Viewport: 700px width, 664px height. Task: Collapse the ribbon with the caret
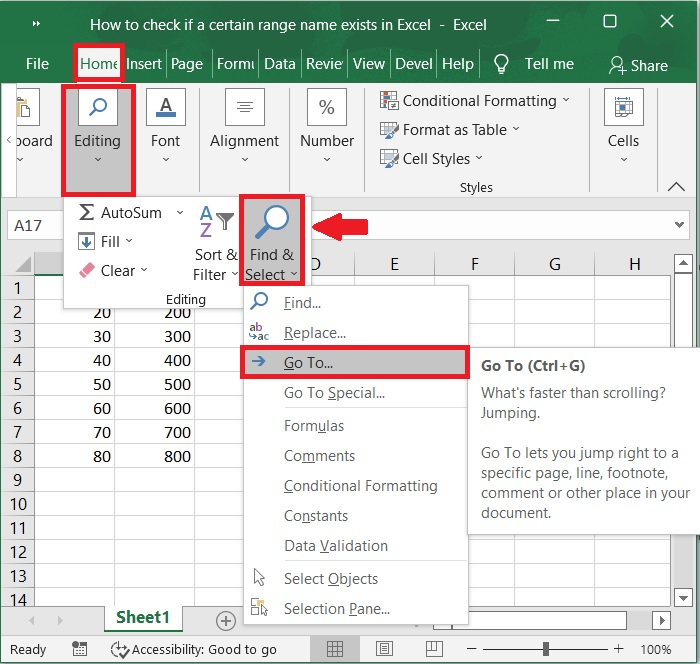pyautogui.click(x=676, y=187)
